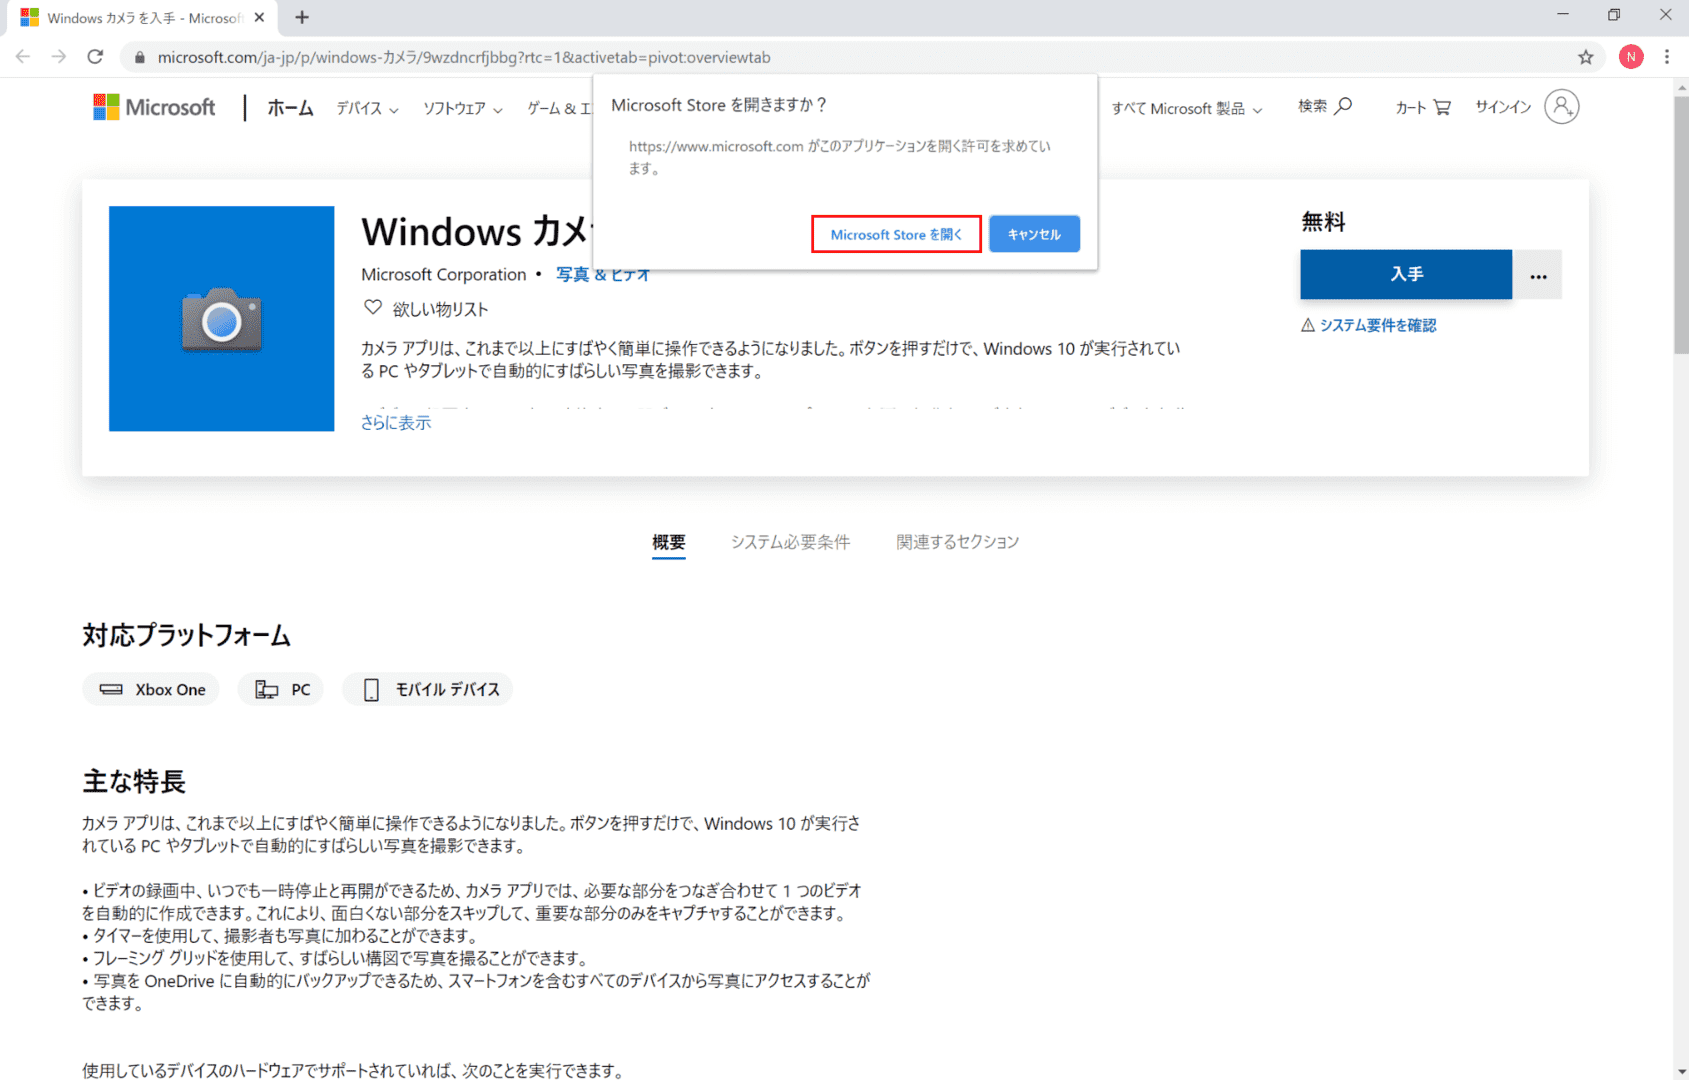
Task: Click the PC platform chip
Action: (x=281, y=690)
